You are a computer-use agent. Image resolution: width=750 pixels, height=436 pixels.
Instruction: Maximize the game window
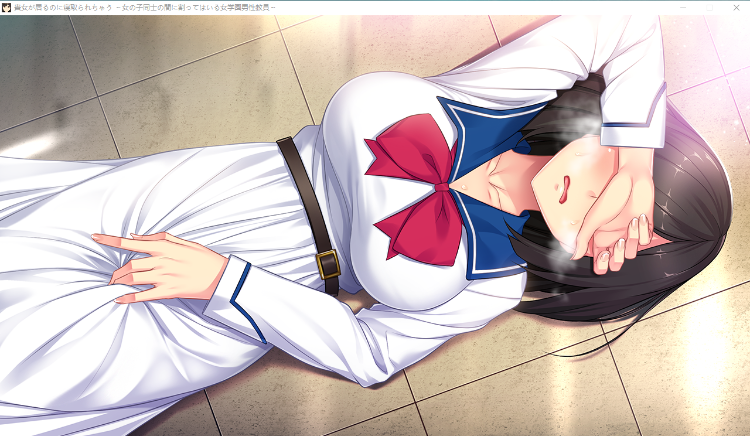709,8
